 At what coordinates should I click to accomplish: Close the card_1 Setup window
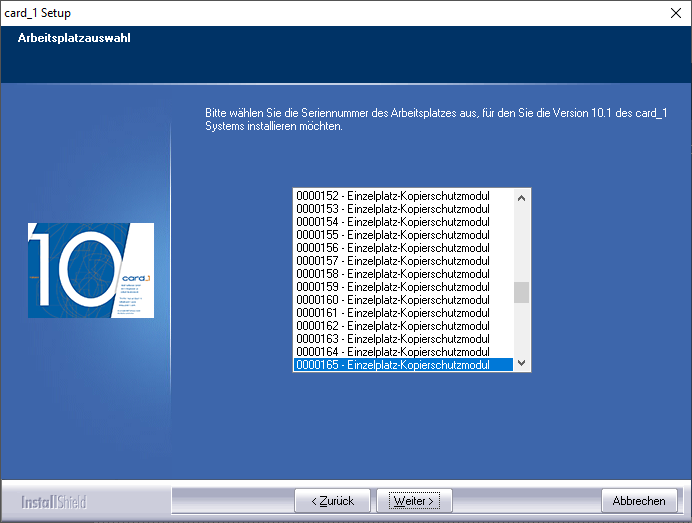(x=673, y=13)
